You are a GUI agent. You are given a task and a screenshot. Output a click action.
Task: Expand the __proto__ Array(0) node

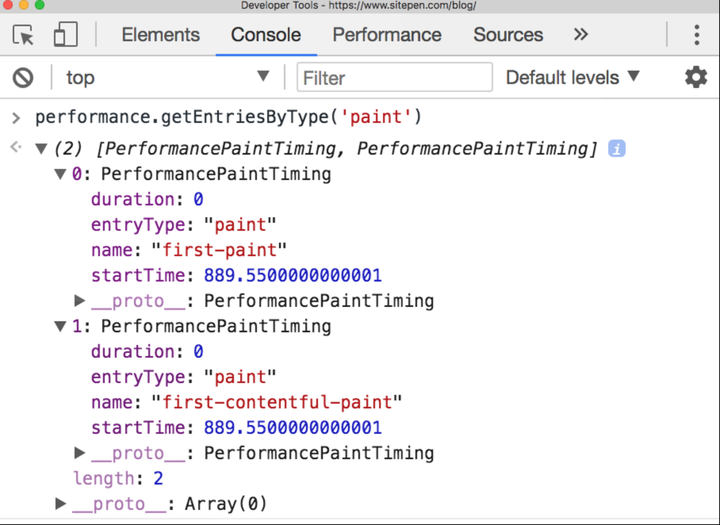[x=61, y=504]
